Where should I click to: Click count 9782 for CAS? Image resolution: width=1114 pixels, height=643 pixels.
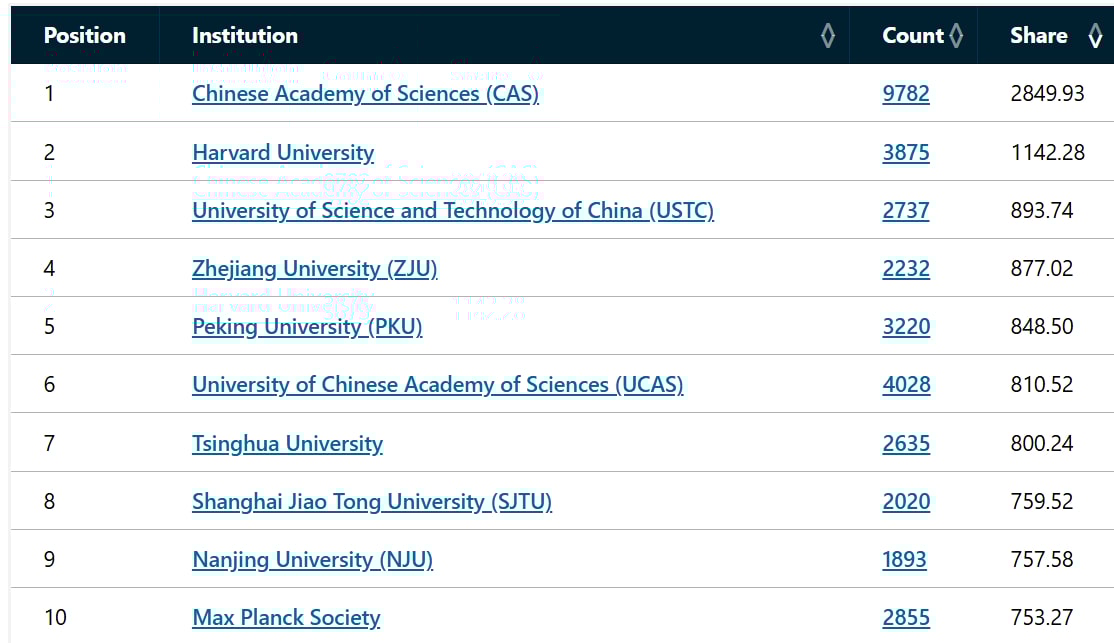point(906,94)
